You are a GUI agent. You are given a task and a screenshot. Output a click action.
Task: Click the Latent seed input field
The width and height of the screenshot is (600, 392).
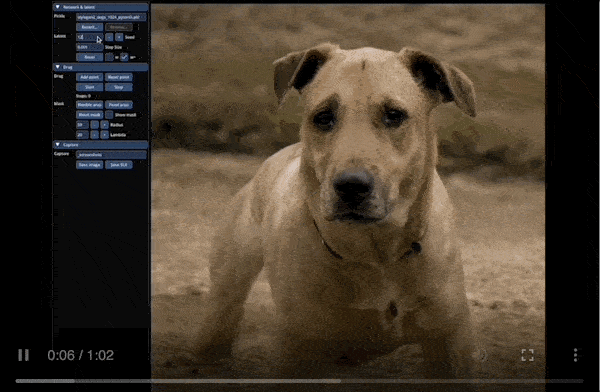(x=89, y=37)
